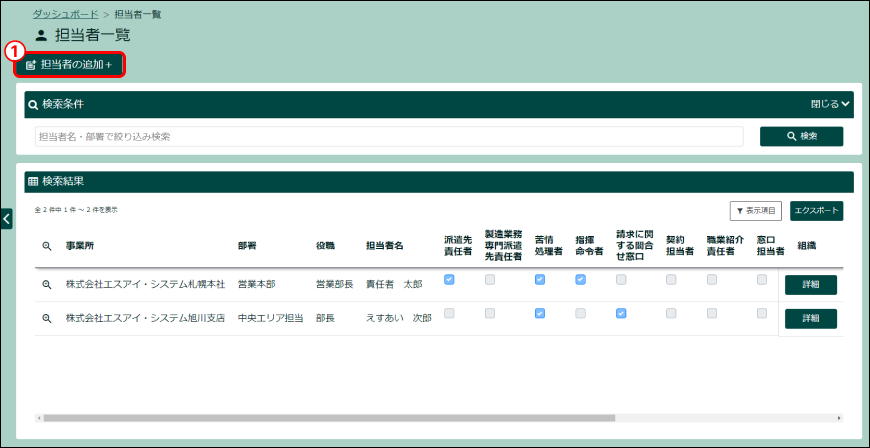Open 詳細 for えすあい 次郎
The height and width of the screenshot is (448, 870).
coord(811,319)
